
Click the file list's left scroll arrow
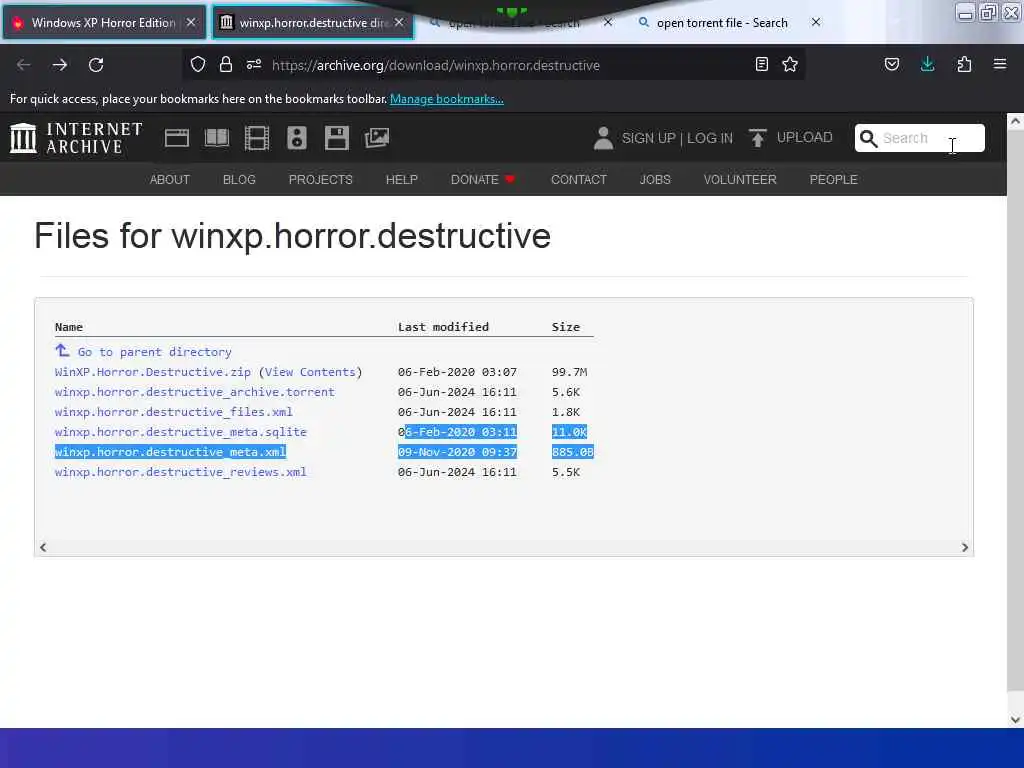pyautogui.click(x=43, y=547)
